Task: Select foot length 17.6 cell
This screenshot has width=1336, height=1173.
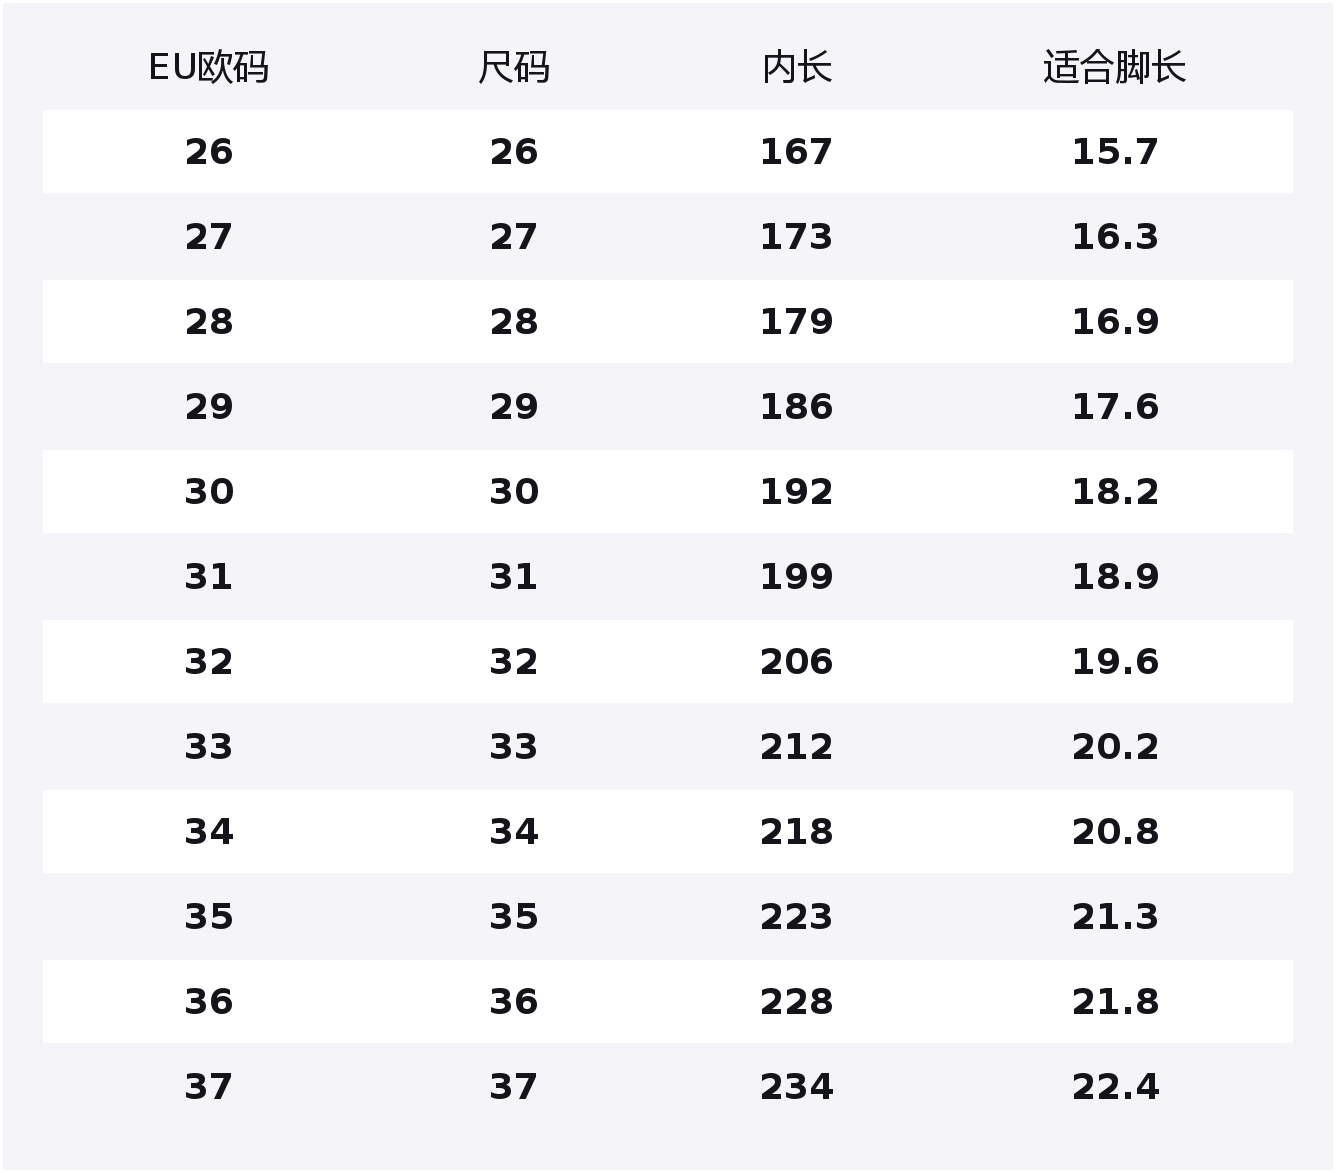Action: (1115, 407)
